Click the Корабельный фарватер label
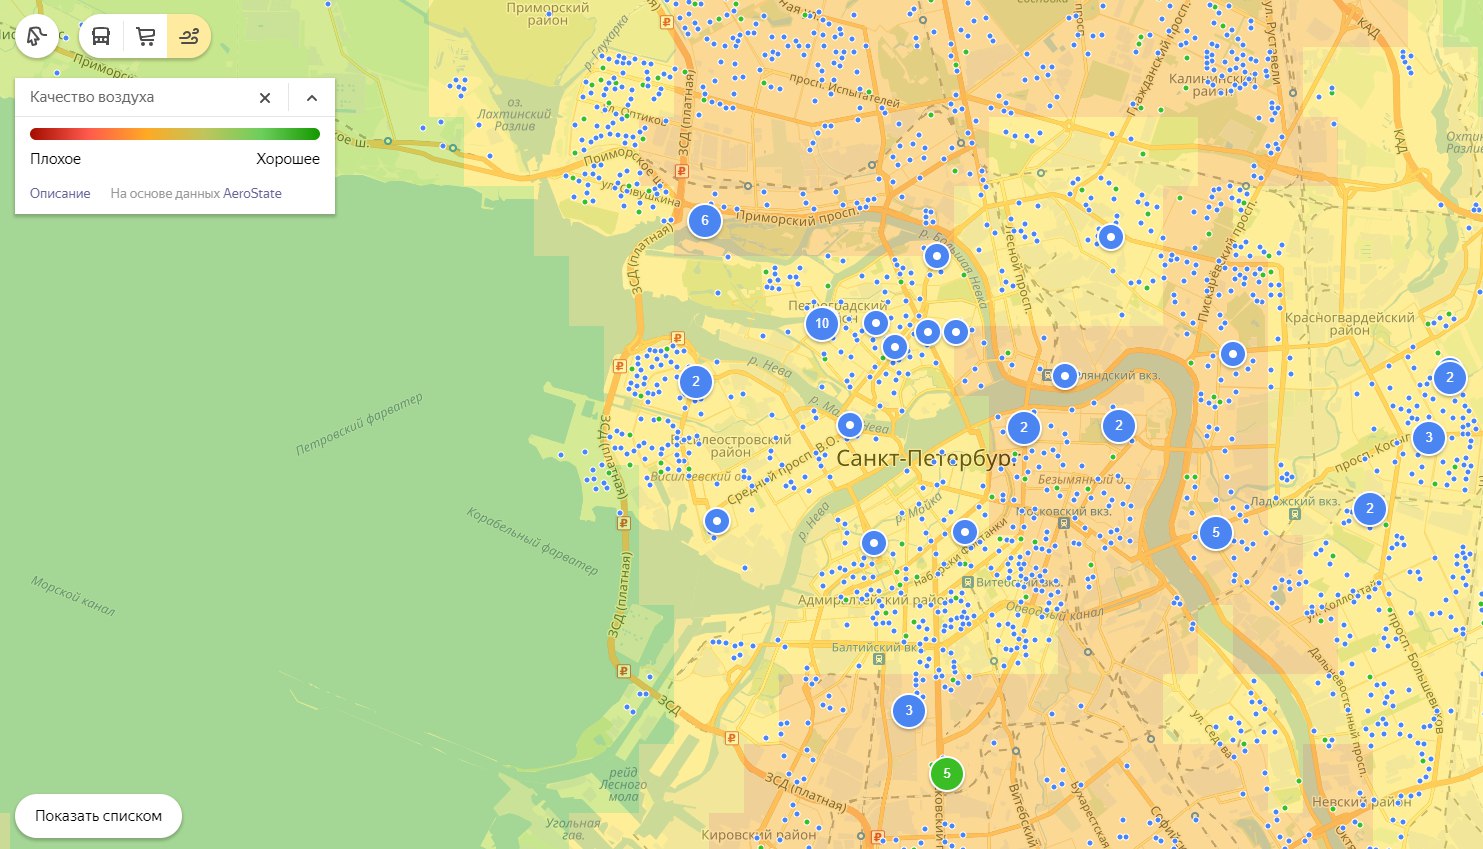The image size is (1483, 849). pos(532,541)
